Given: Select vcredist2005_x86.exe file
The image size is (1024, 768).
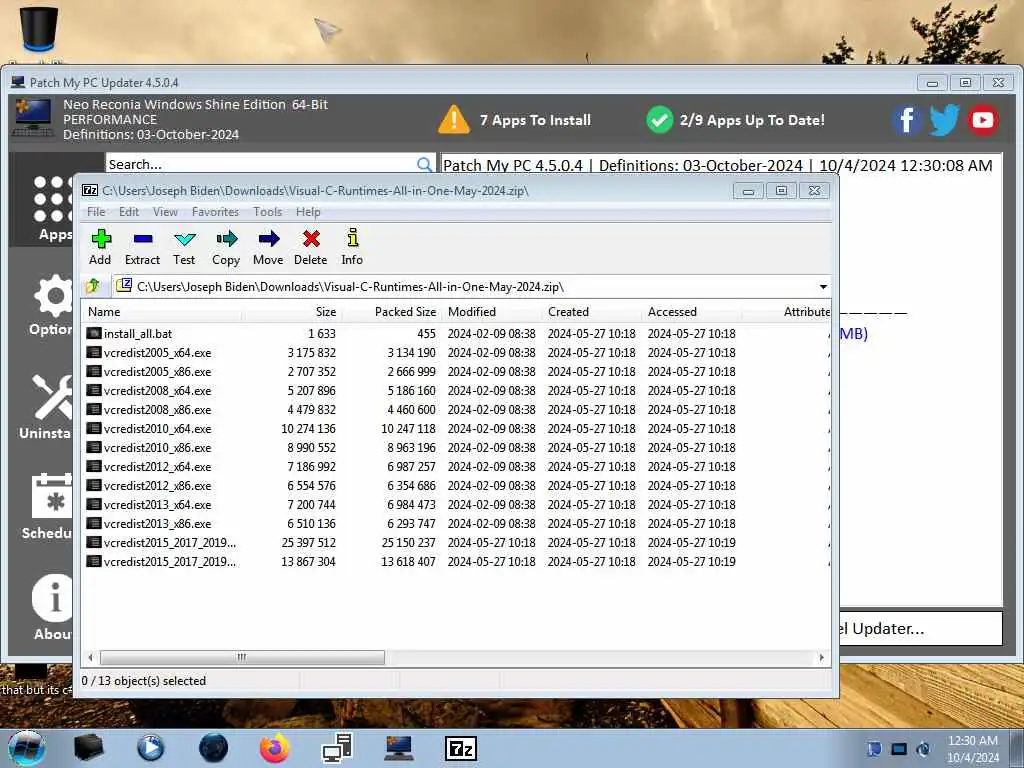Looking at the screenshot, I should point(149,372).
